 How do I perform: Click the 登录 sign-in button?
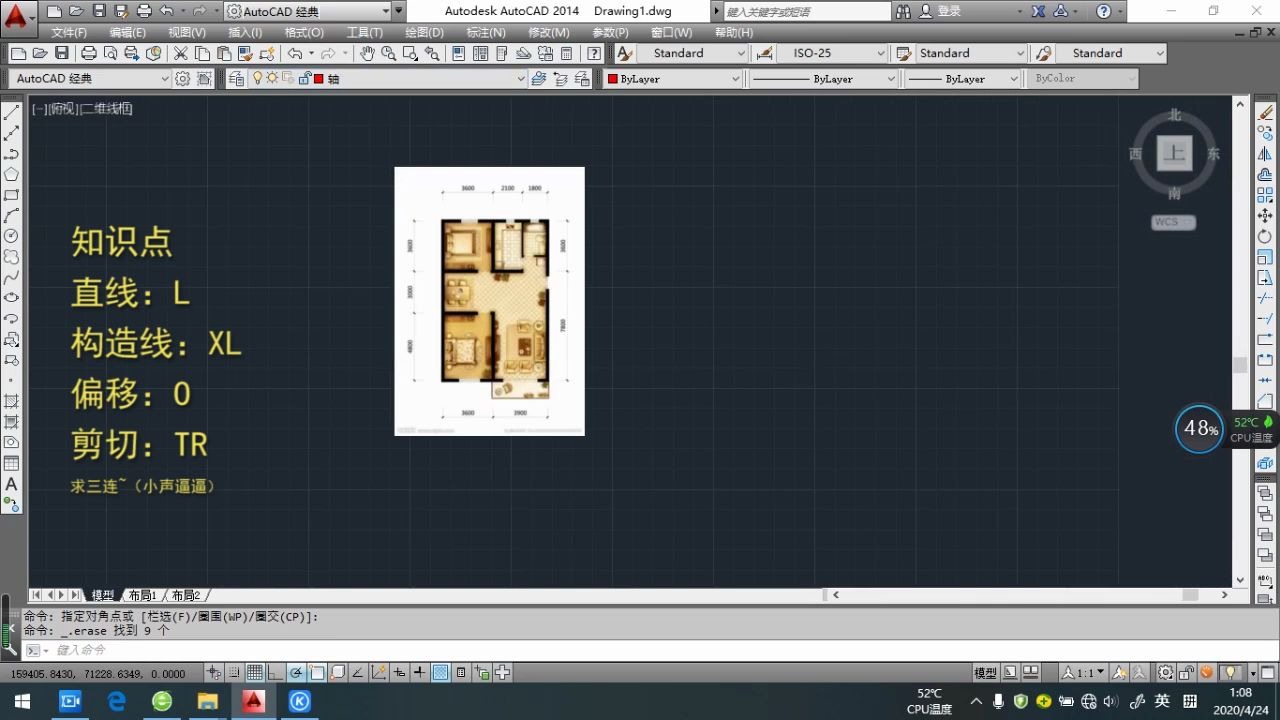point(941,11)
